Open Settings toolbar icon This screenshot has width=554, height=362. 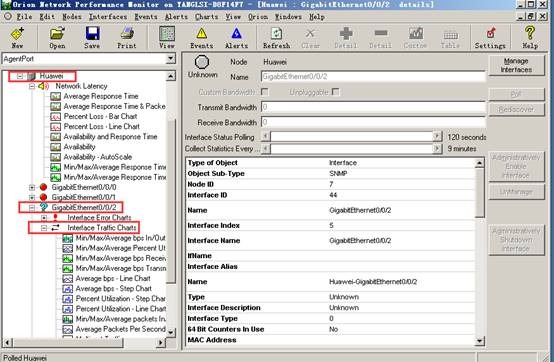point(490,34)
